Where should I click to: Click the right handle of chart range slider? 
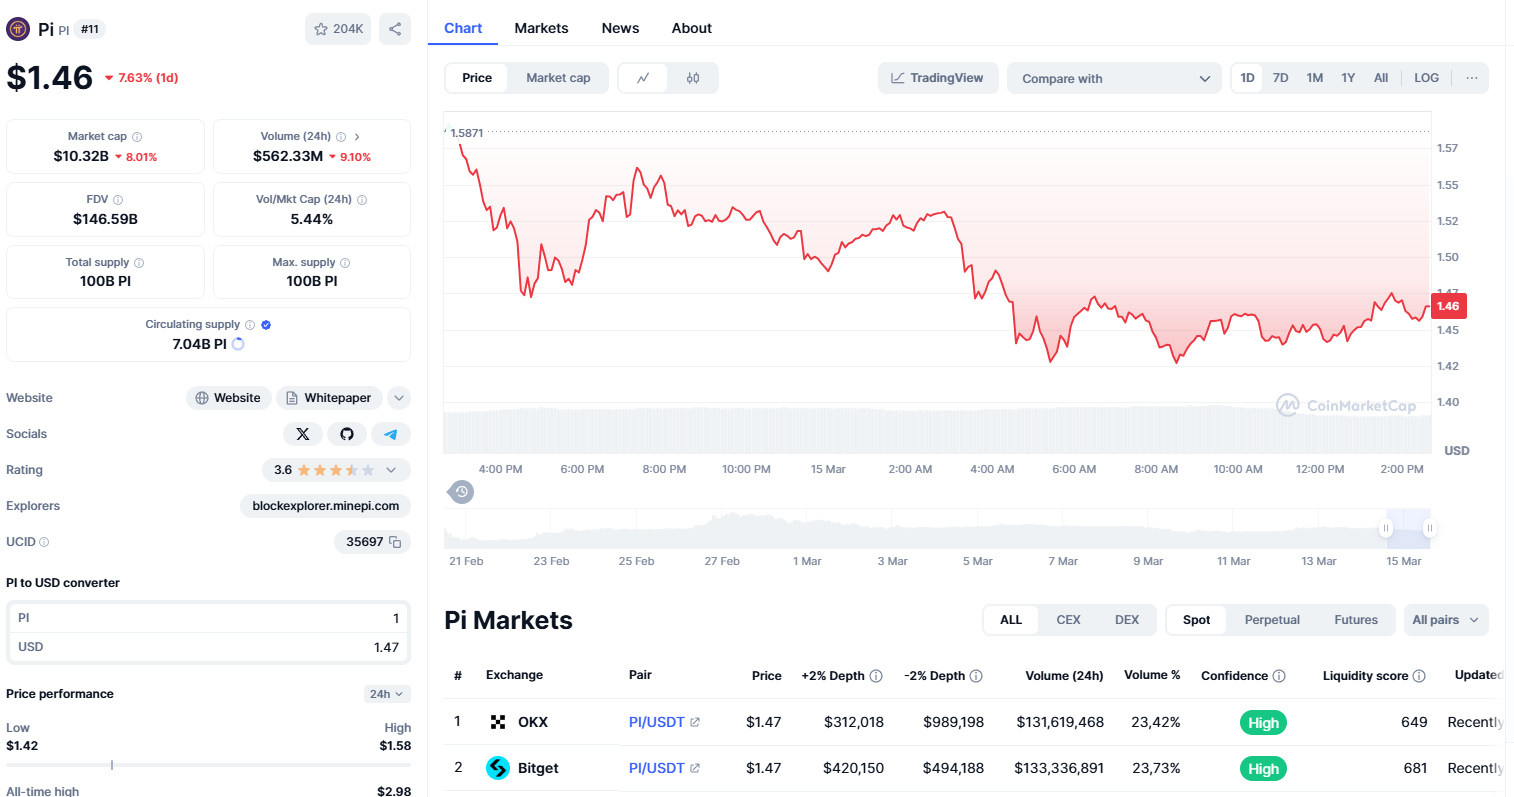(x=1430, y=528)
